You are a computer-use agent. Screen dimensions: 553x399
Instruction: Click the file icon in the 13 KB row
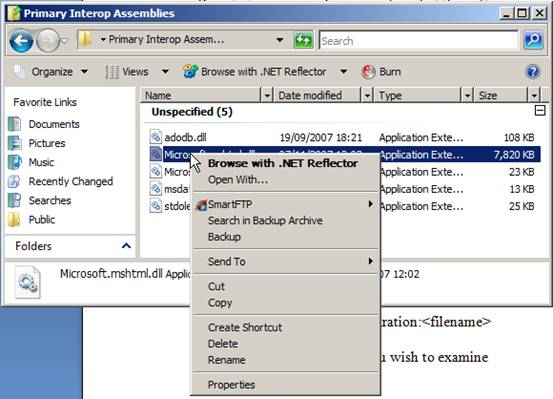click(155, 188)
